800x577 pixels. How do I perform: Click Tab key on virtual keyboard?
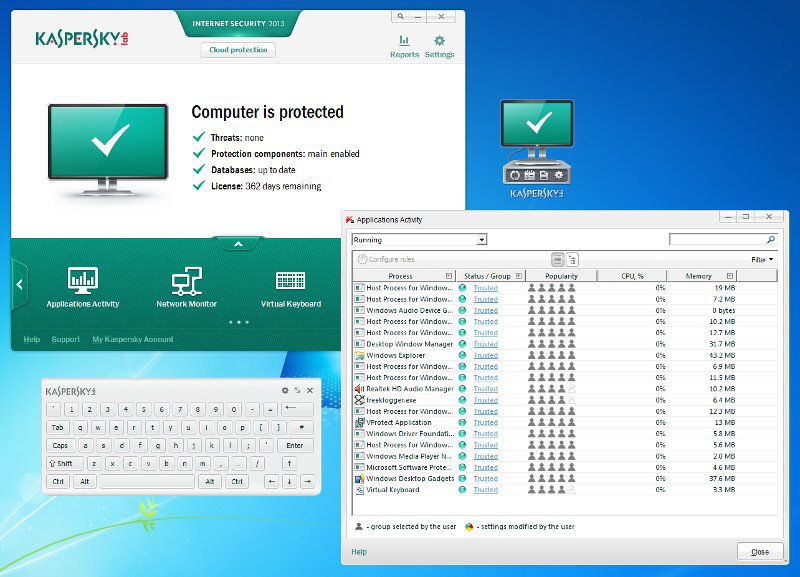point(58,428)
